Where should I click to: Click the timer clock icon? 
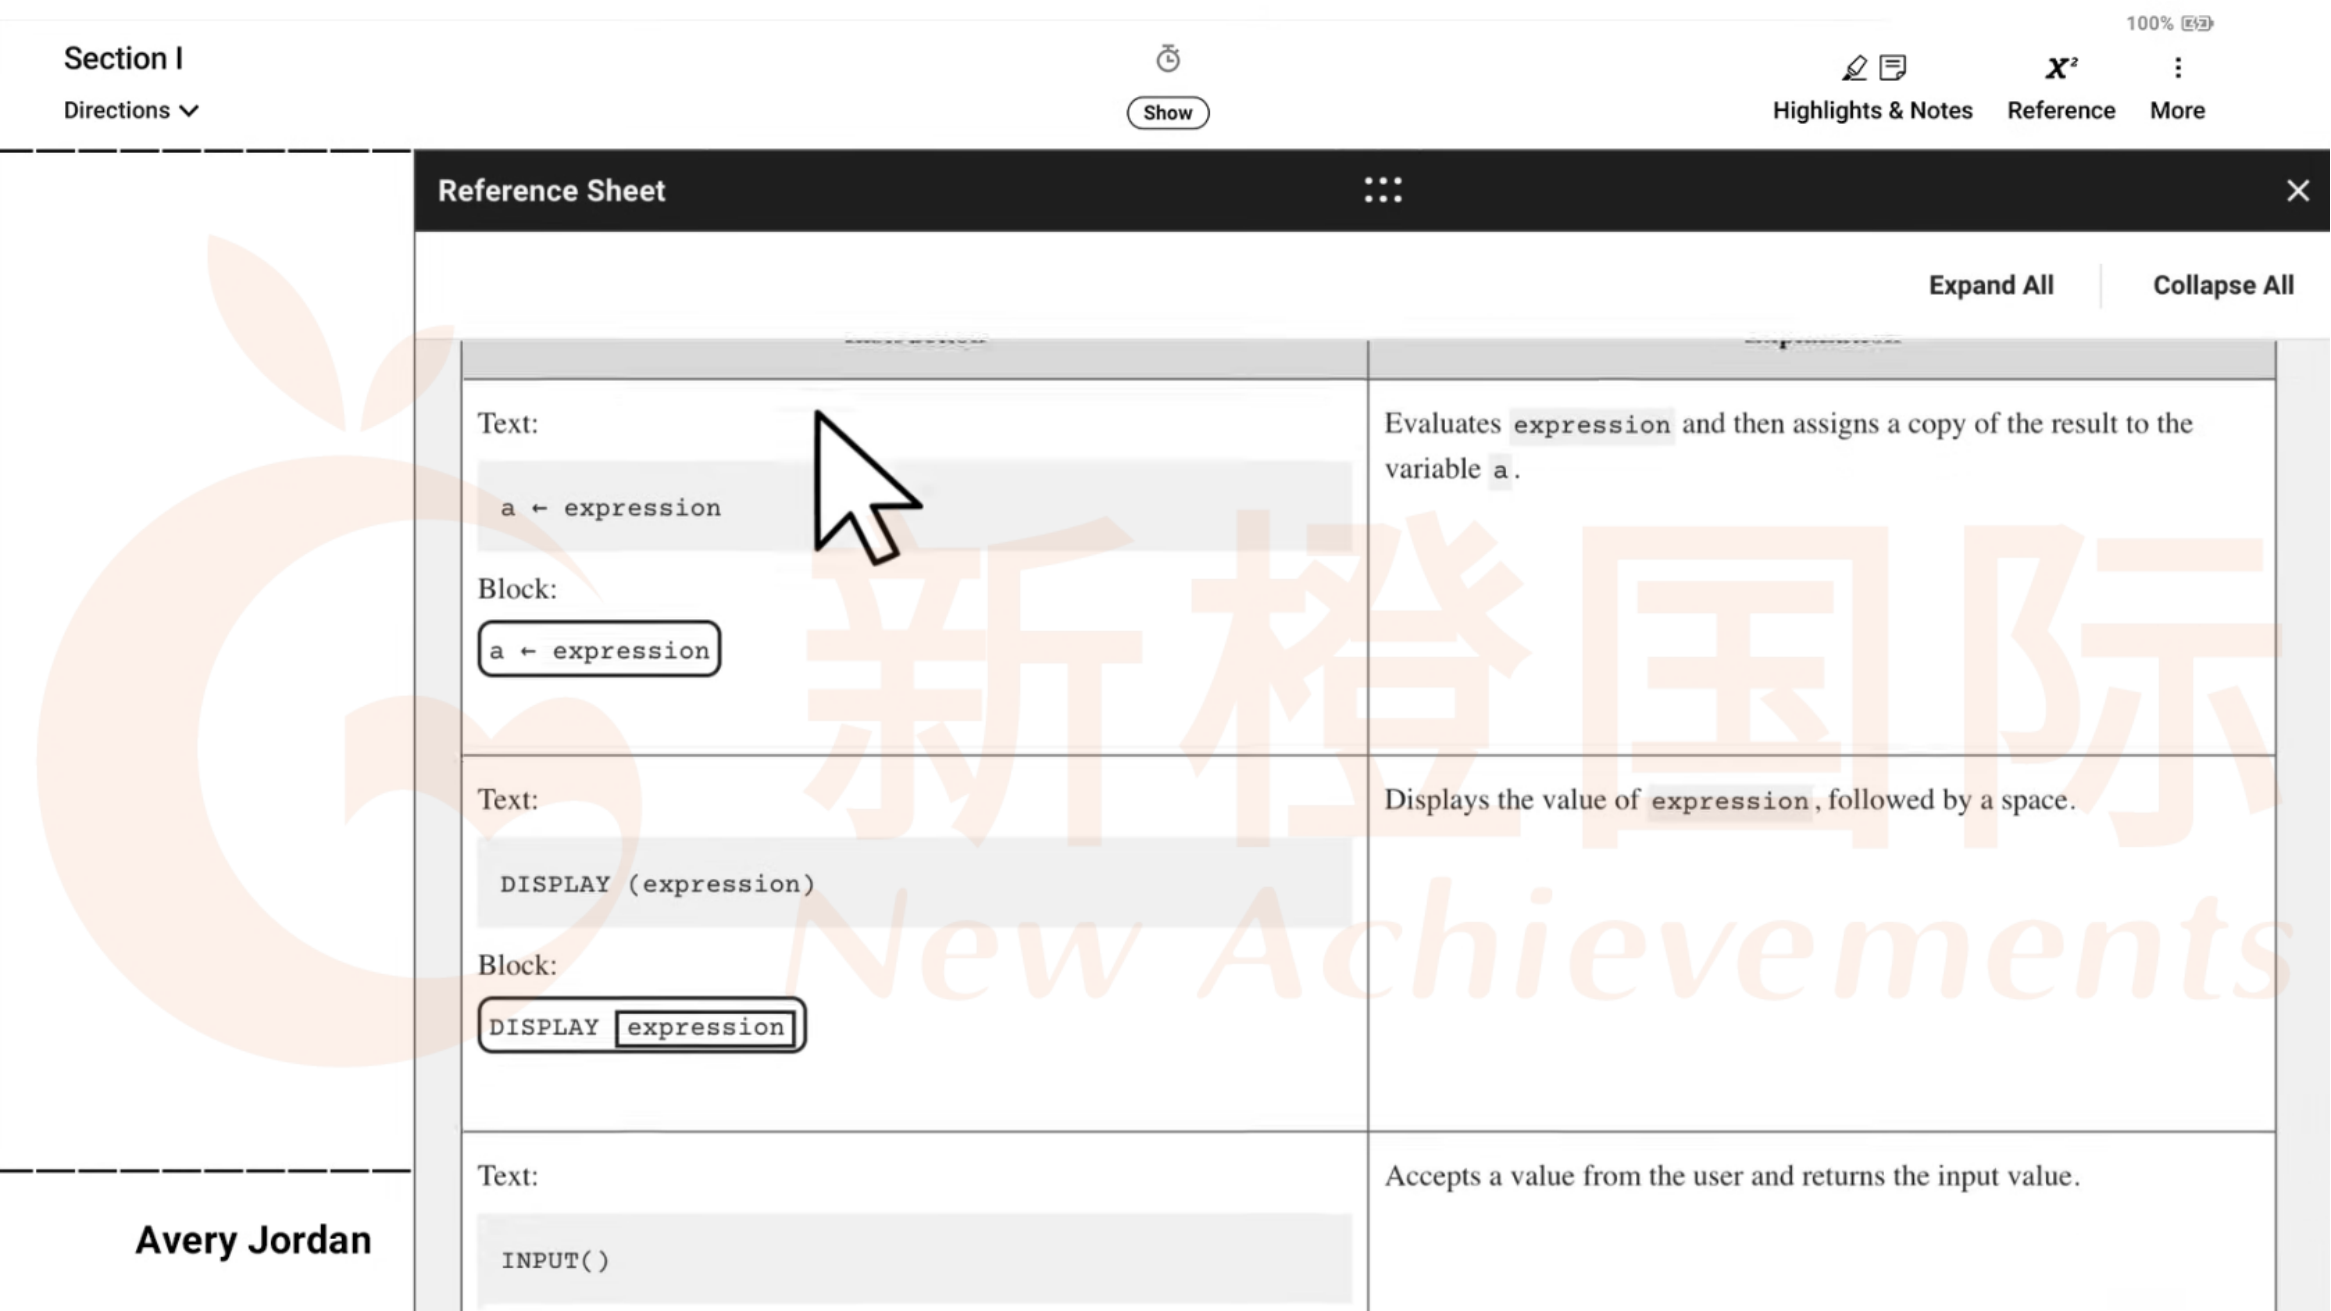(1168, 59)
